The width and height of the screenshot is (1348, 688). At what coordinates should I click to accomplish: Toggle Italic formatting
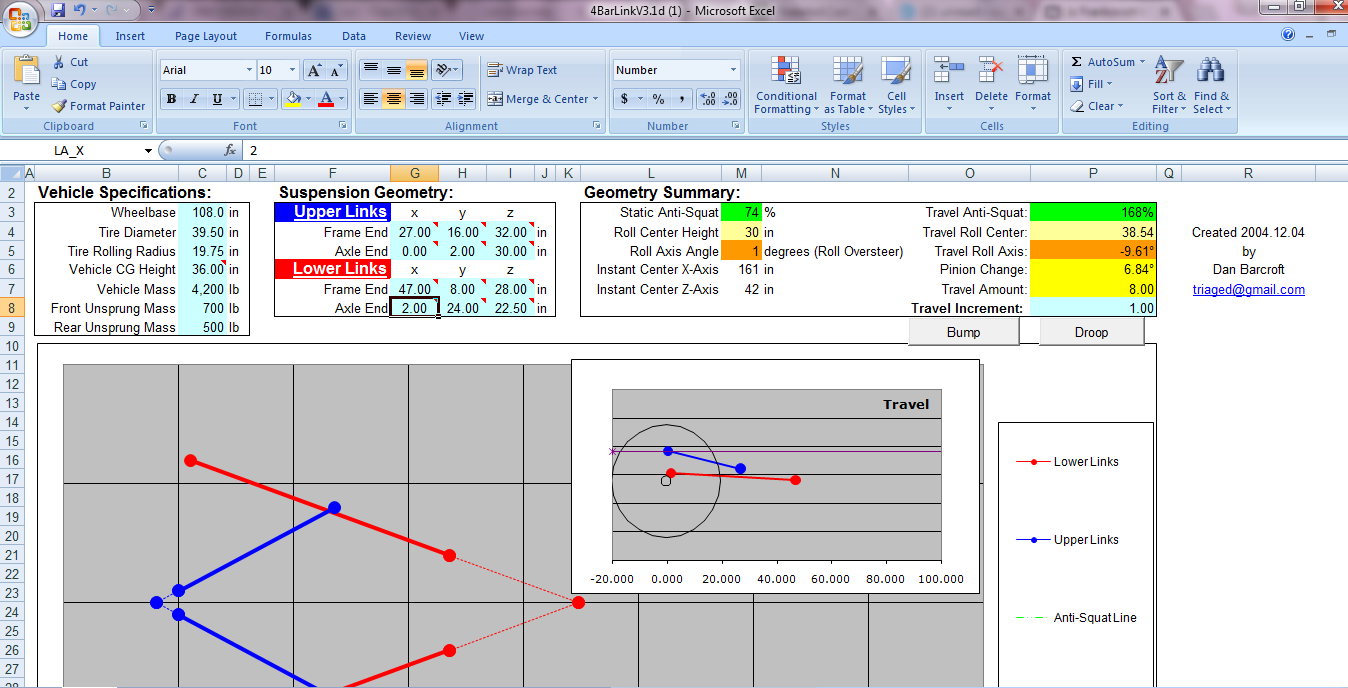point(193,99)
